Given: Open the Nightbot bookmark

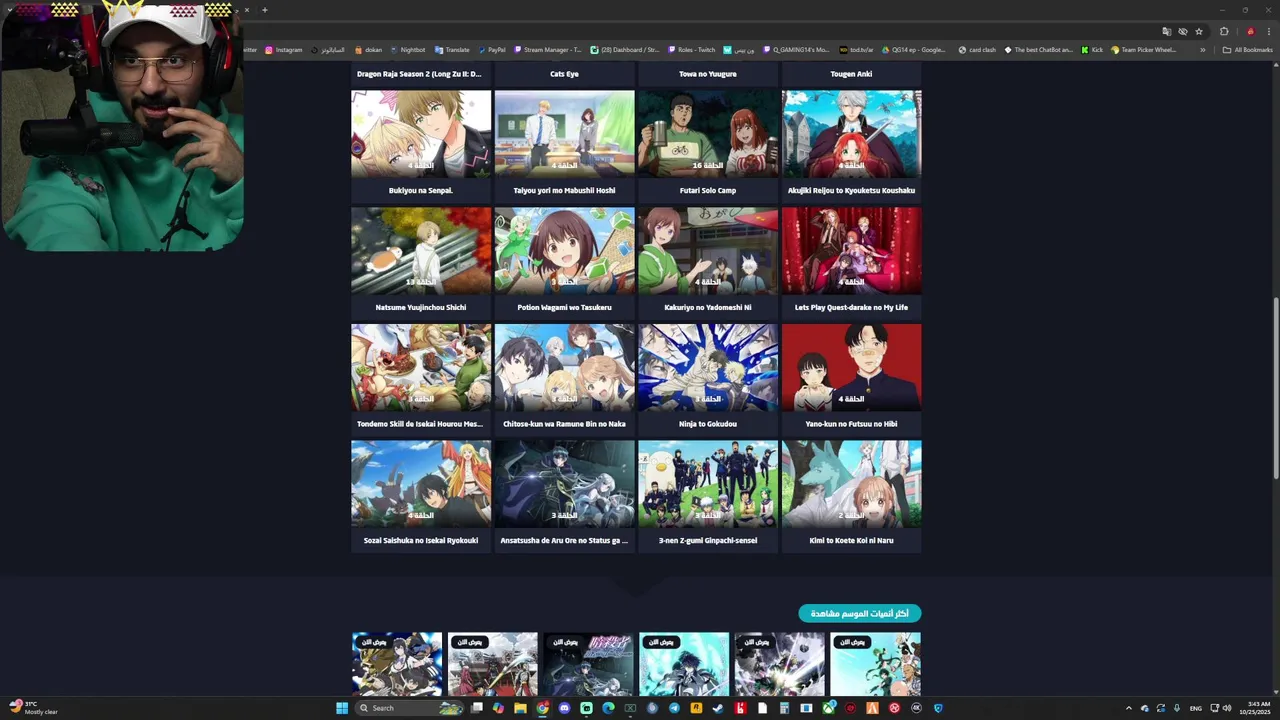Looking at the screenshot, I should click(407, 49).
